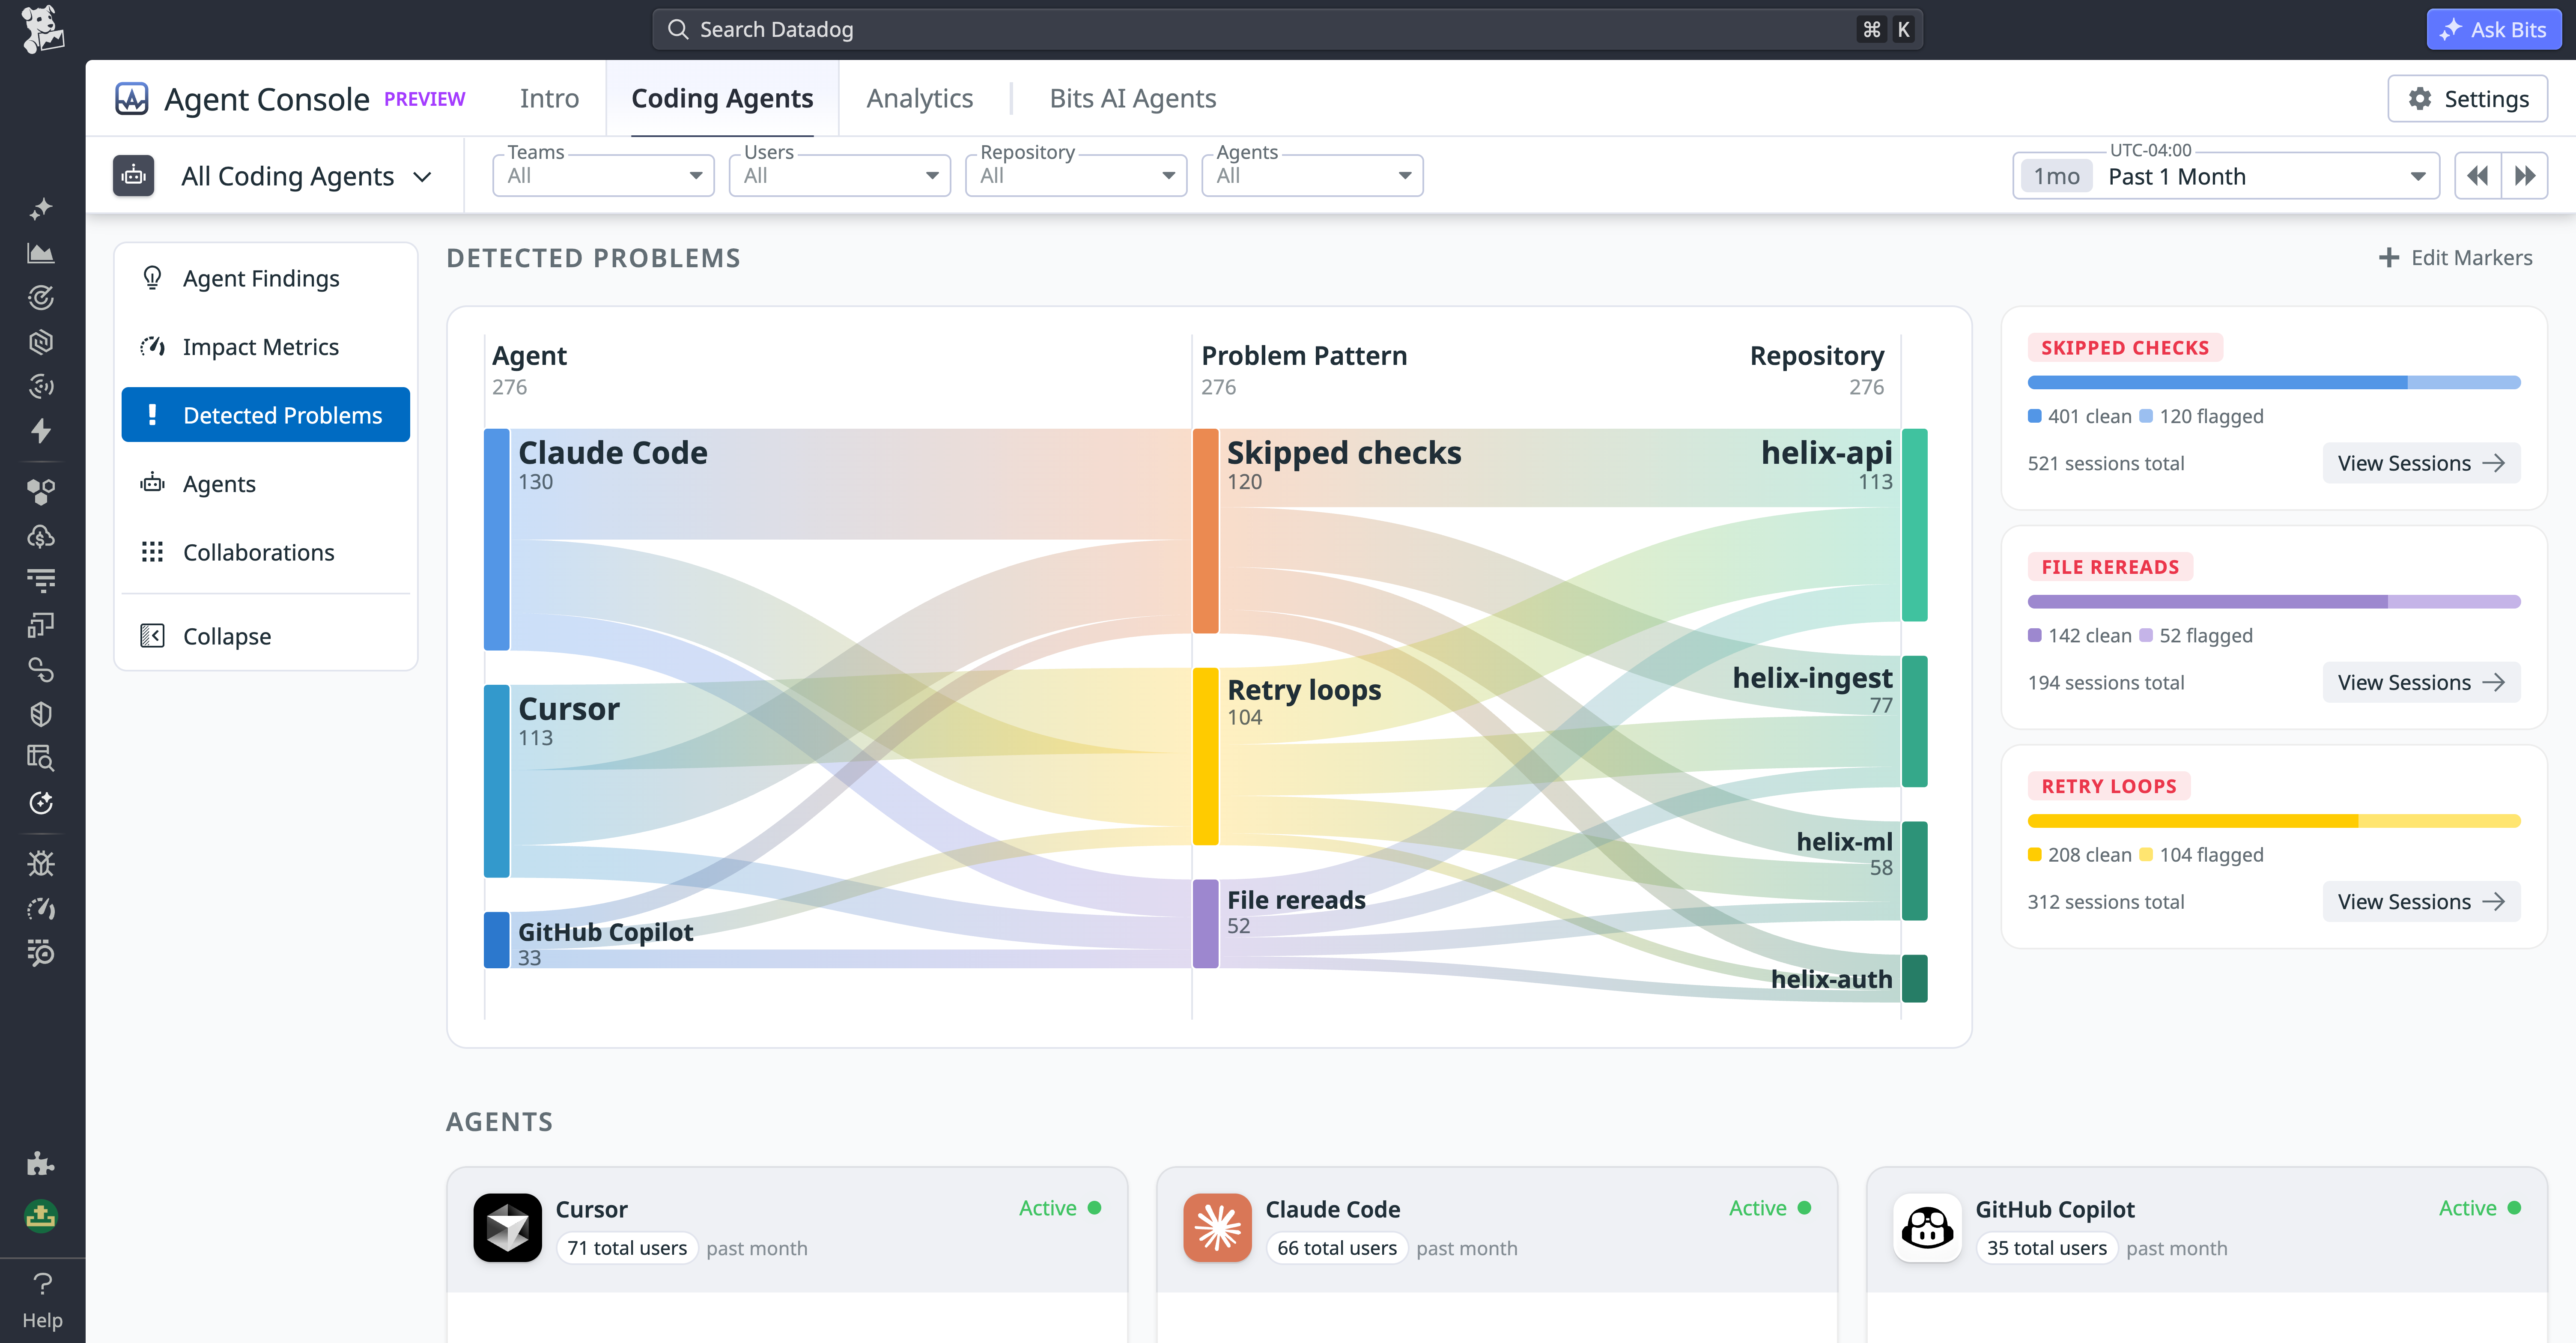
Task: Click the Search Datadog field
Action: (1287, 29)
